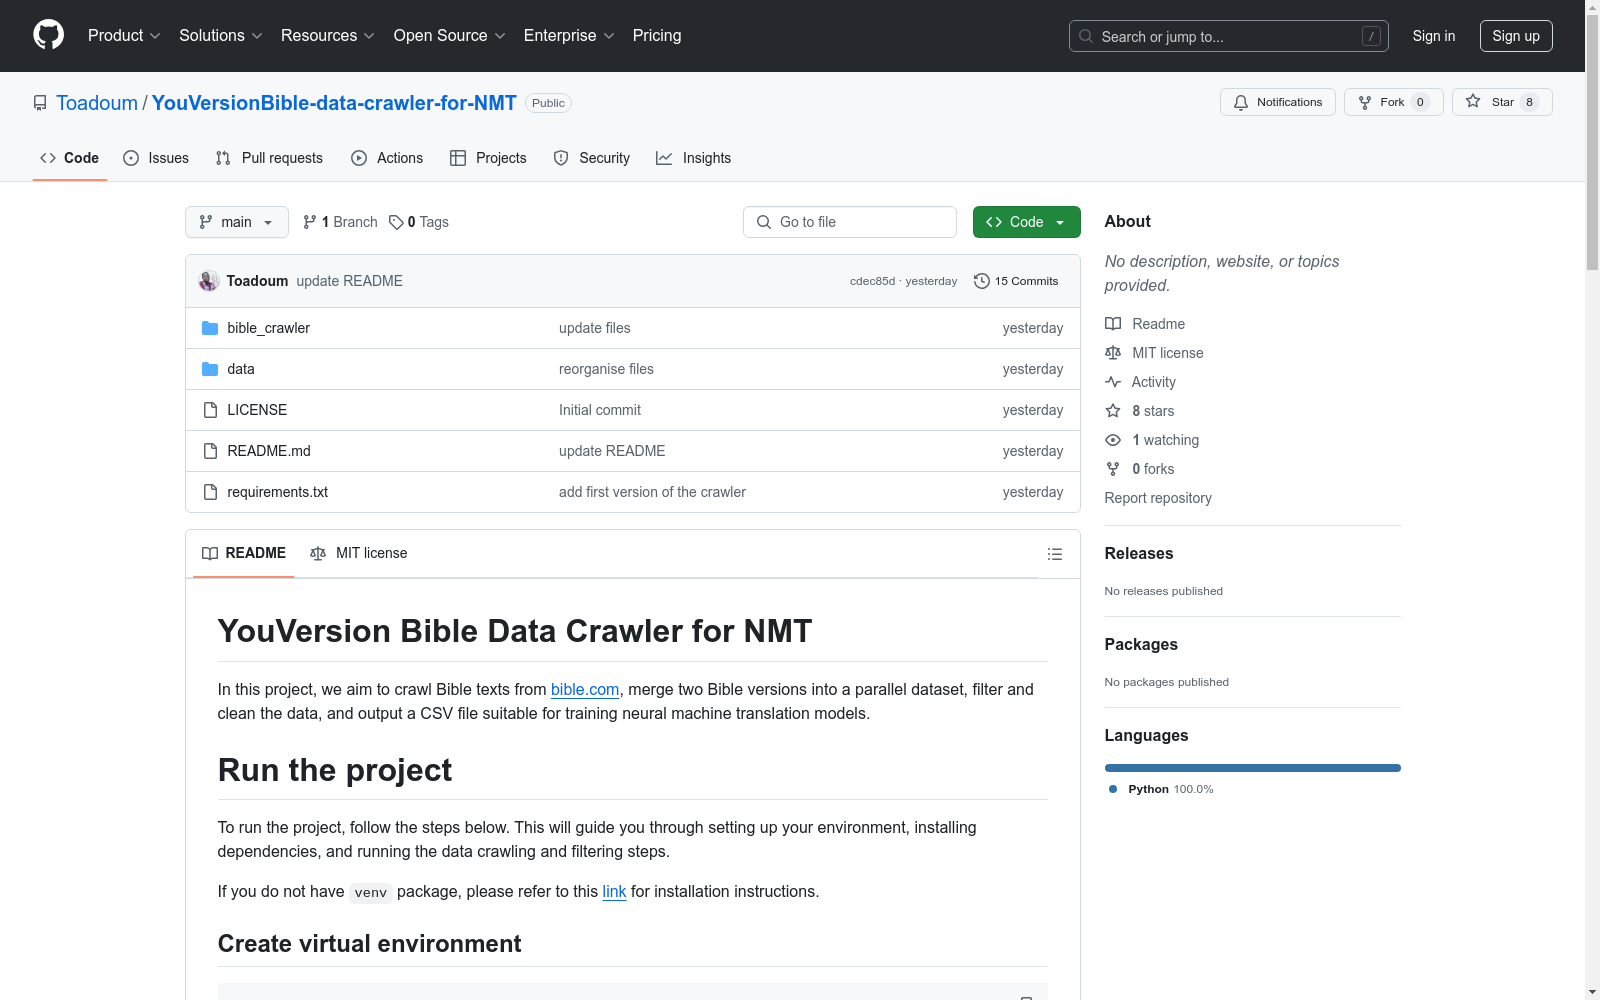Click the README.md file icon
Image resolution: width=1600 pixels, height=1000 pixels.
point(210,451)
